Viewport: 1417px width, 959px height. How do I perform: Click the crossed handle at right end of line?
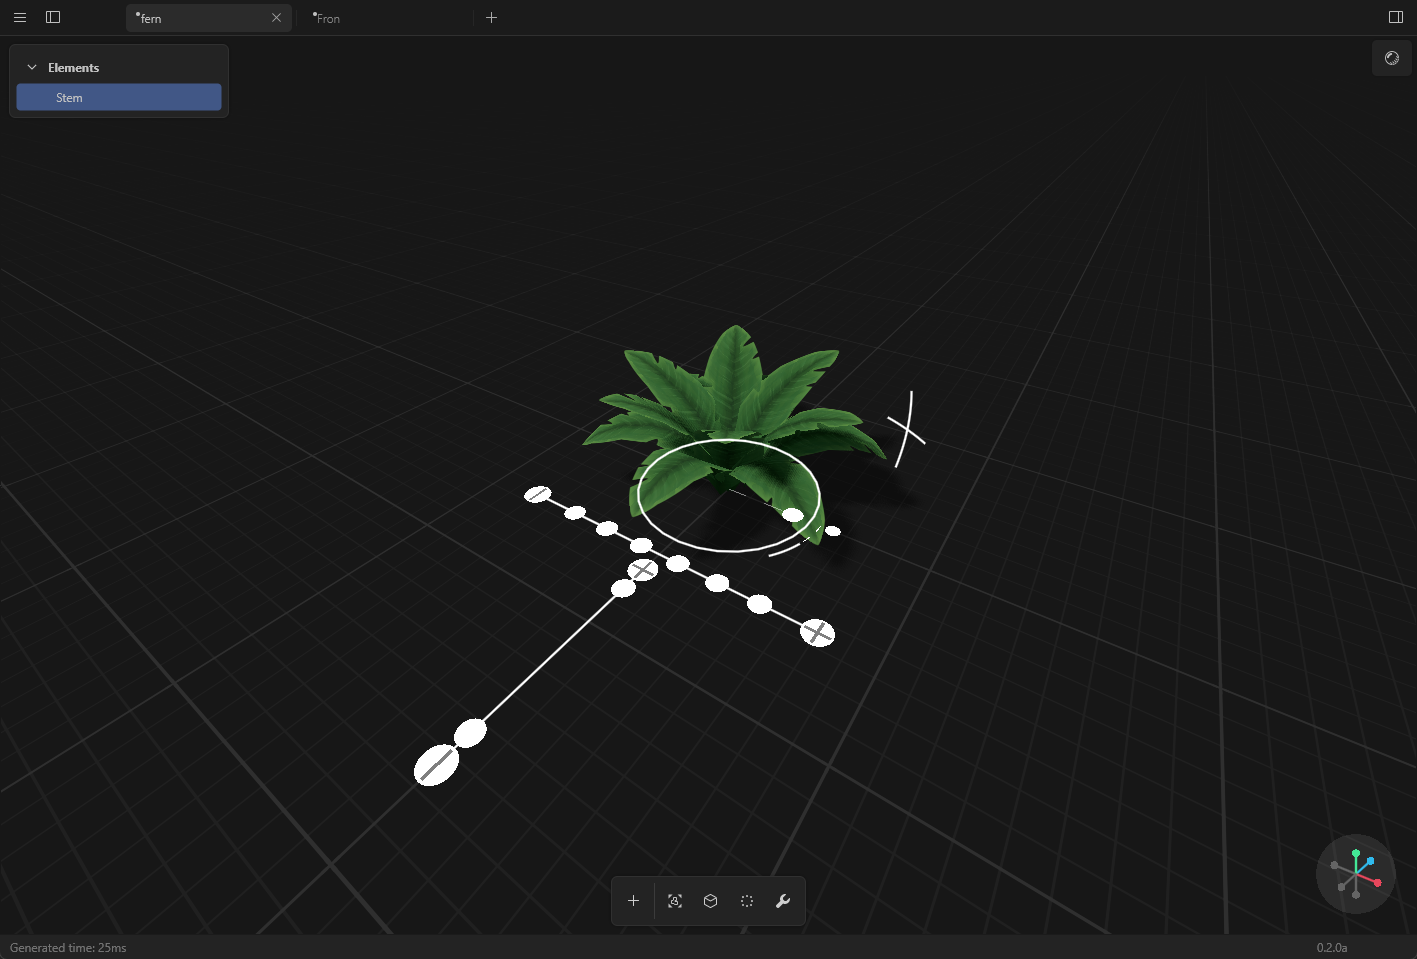pyautogui.click(x=818, y=633)
